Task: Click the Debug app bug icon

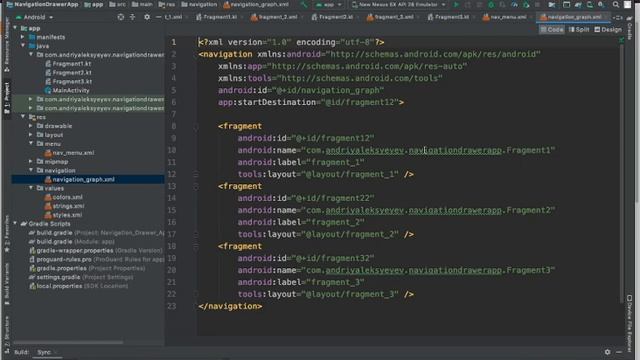Action: 491,4
